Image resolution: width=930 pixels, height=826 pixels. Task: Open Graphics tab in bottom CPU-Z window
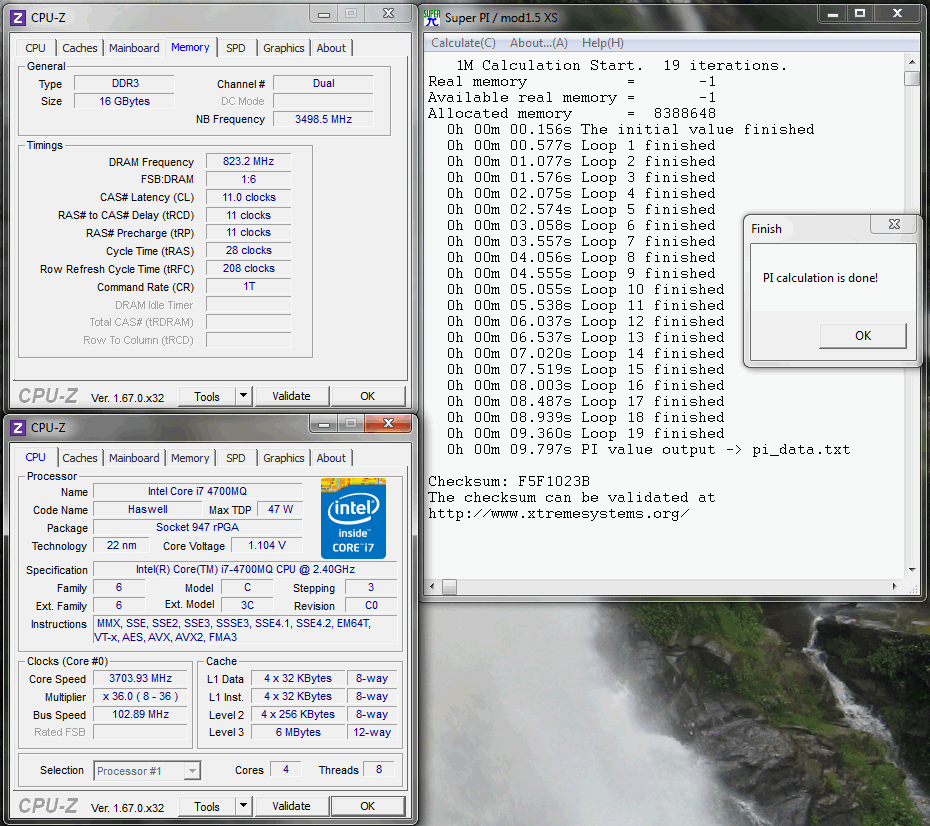tap(284, 458)
